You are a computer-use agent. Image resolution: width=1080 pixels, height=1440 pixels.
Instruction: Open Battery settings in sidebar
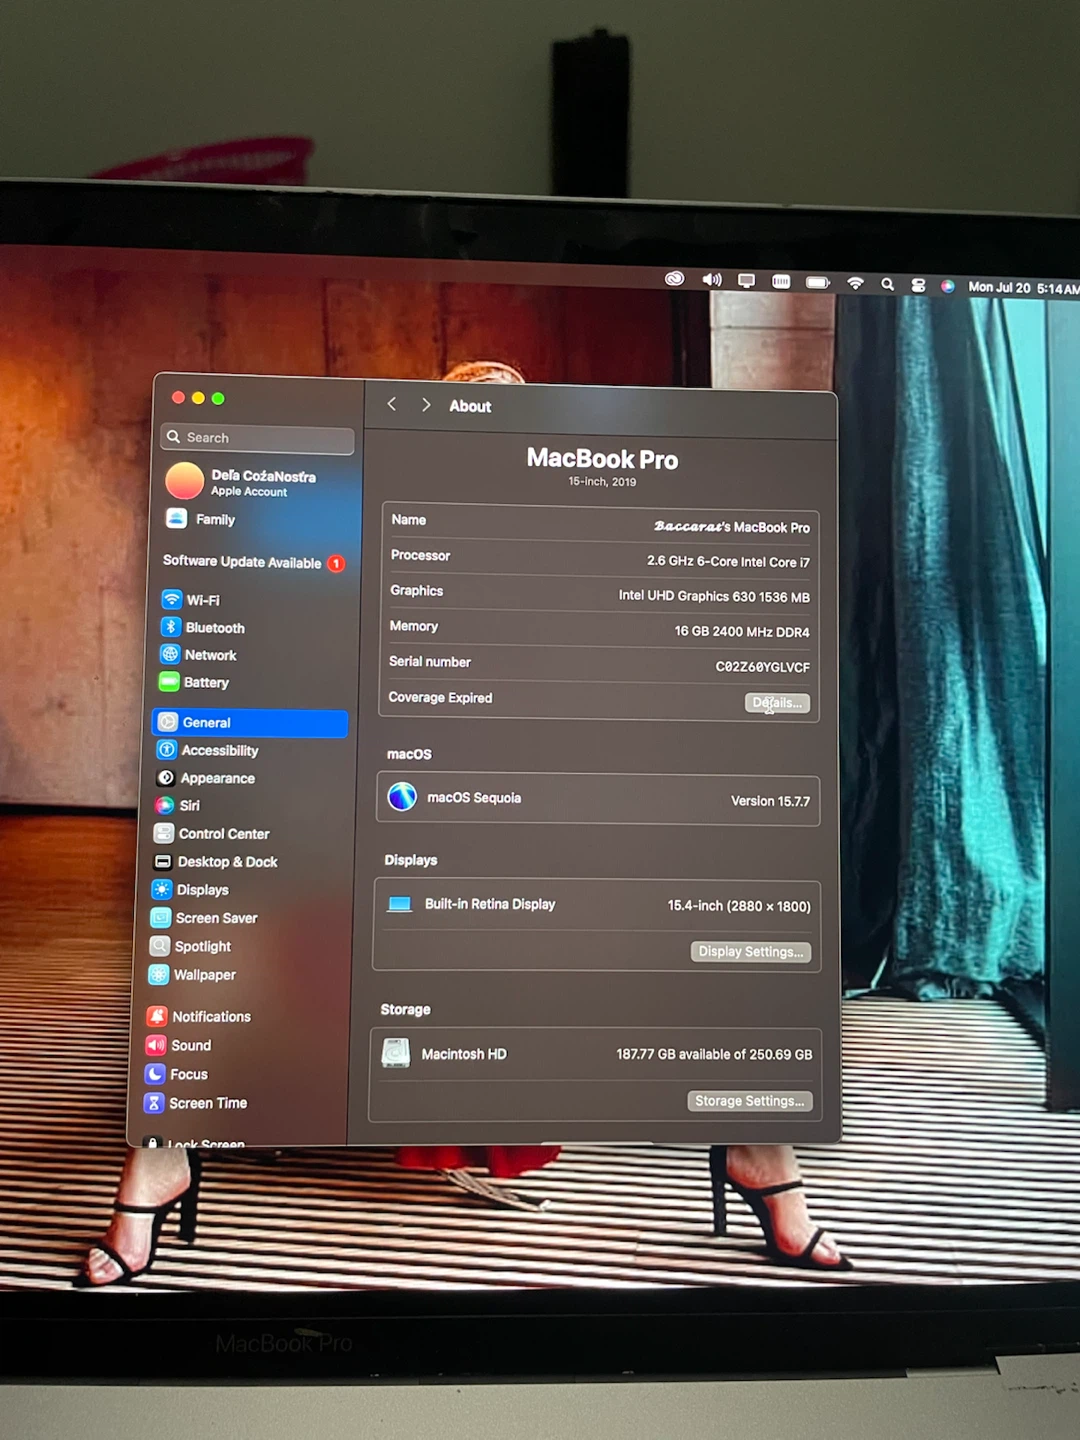coord(194,682)
